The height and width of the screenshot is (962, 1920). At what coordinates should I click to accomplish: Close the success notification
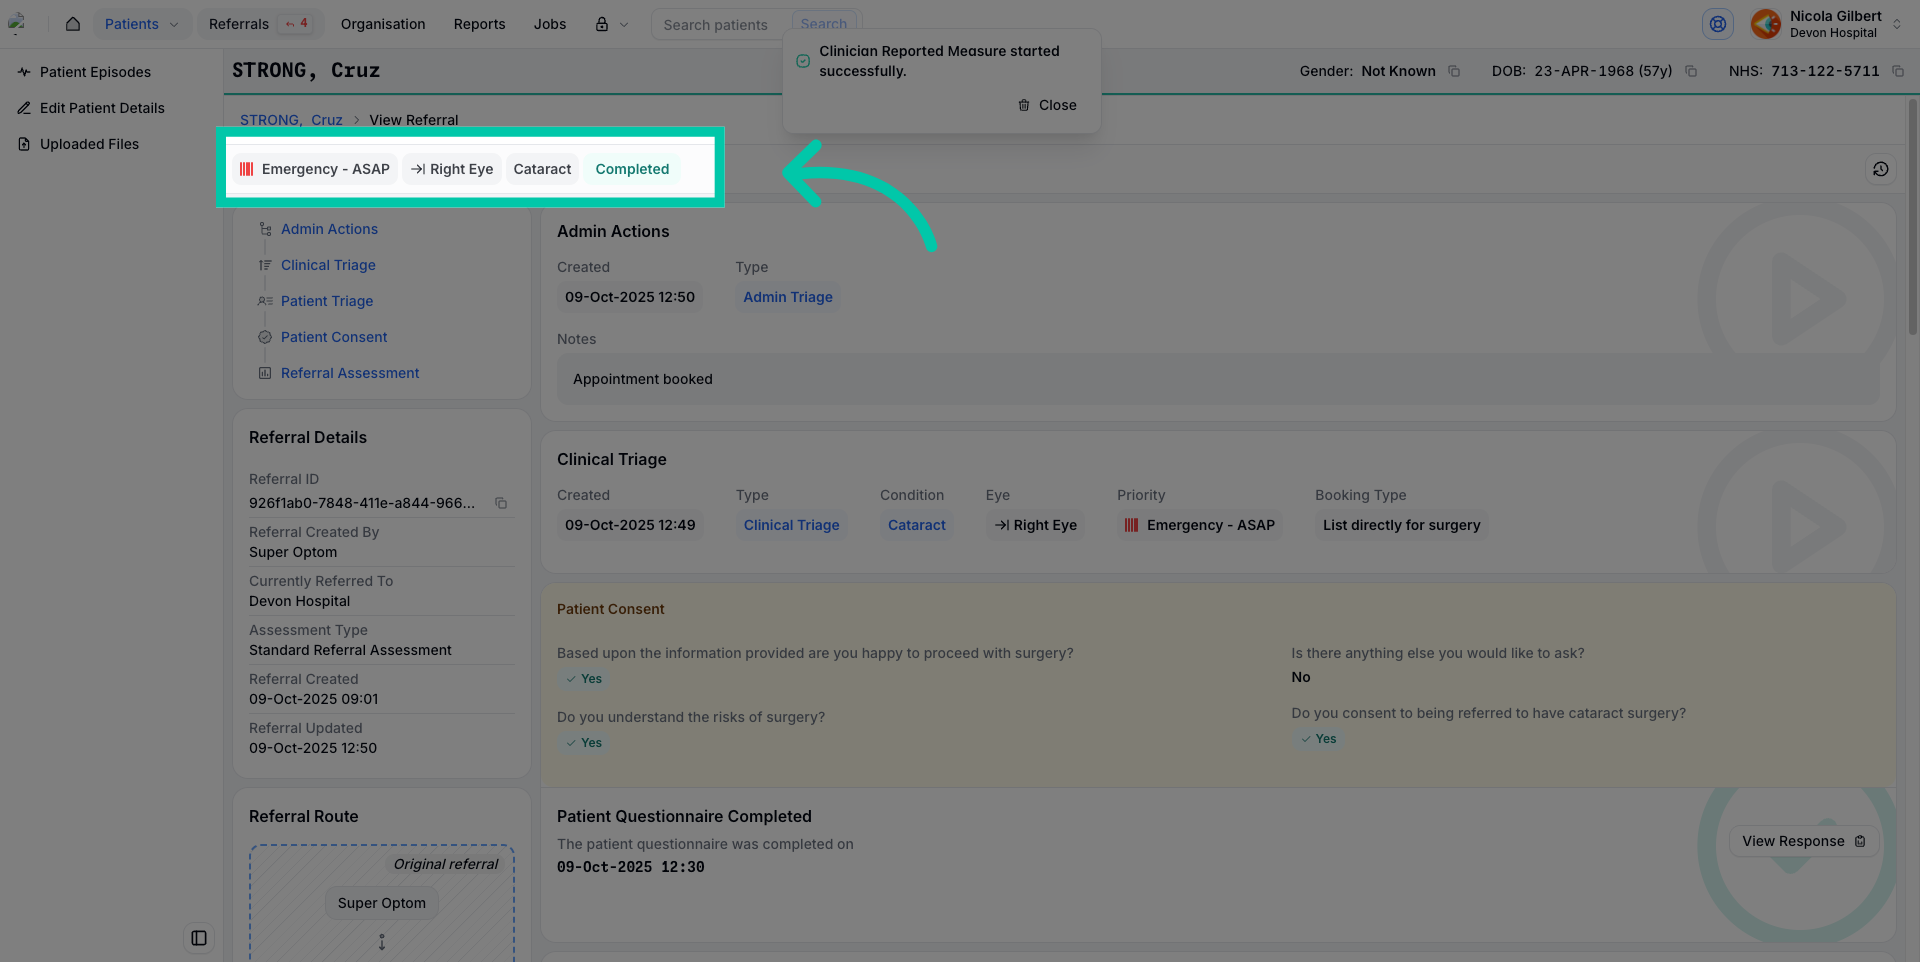pyautogui.click(x=1047, y=105)
